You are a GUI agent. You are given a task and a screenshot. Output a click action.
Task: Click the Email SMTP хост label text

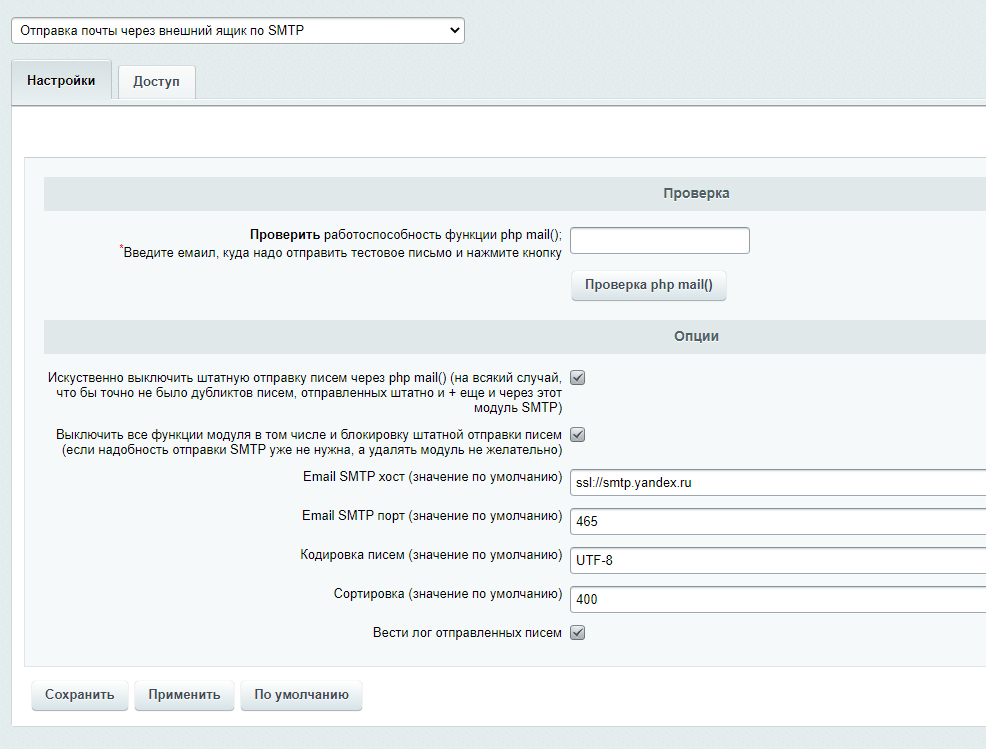coord(432,477)
